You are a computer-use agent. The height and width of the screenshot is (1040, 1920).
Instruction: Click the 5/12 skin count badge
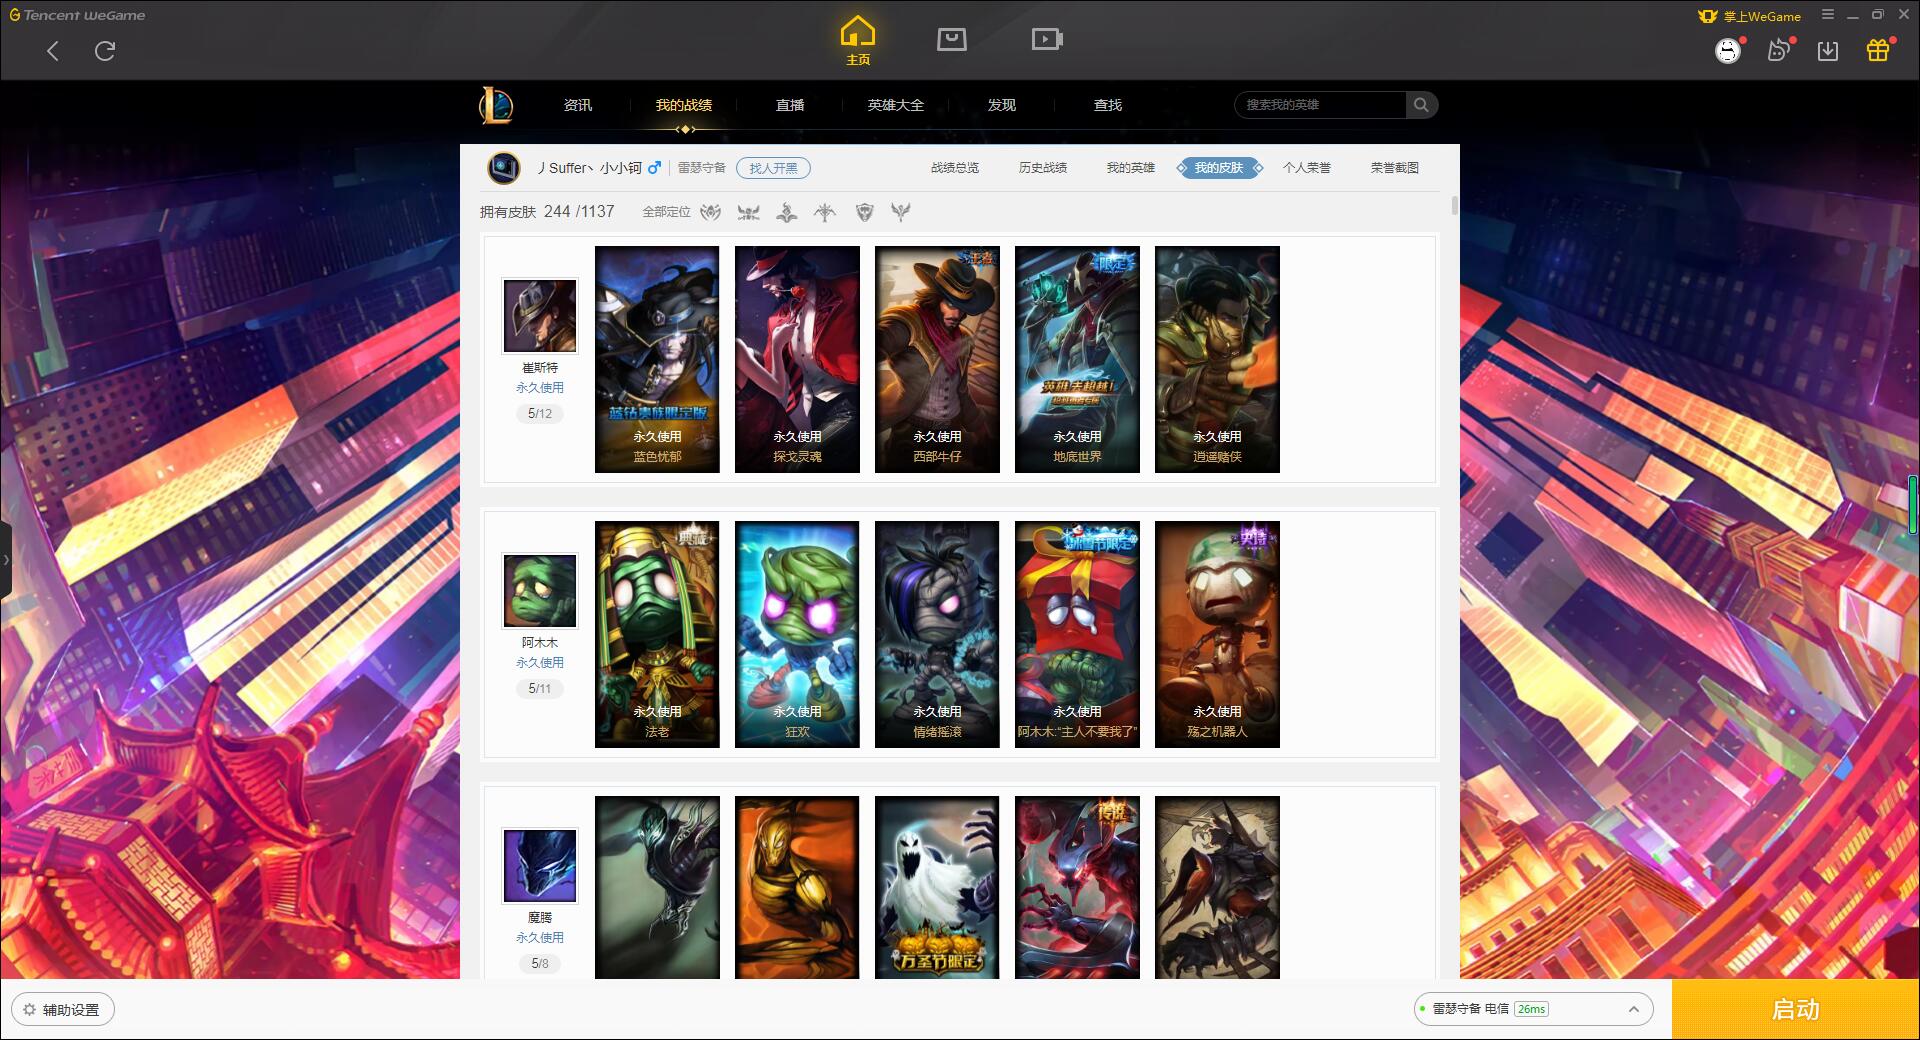coord(540,413)
